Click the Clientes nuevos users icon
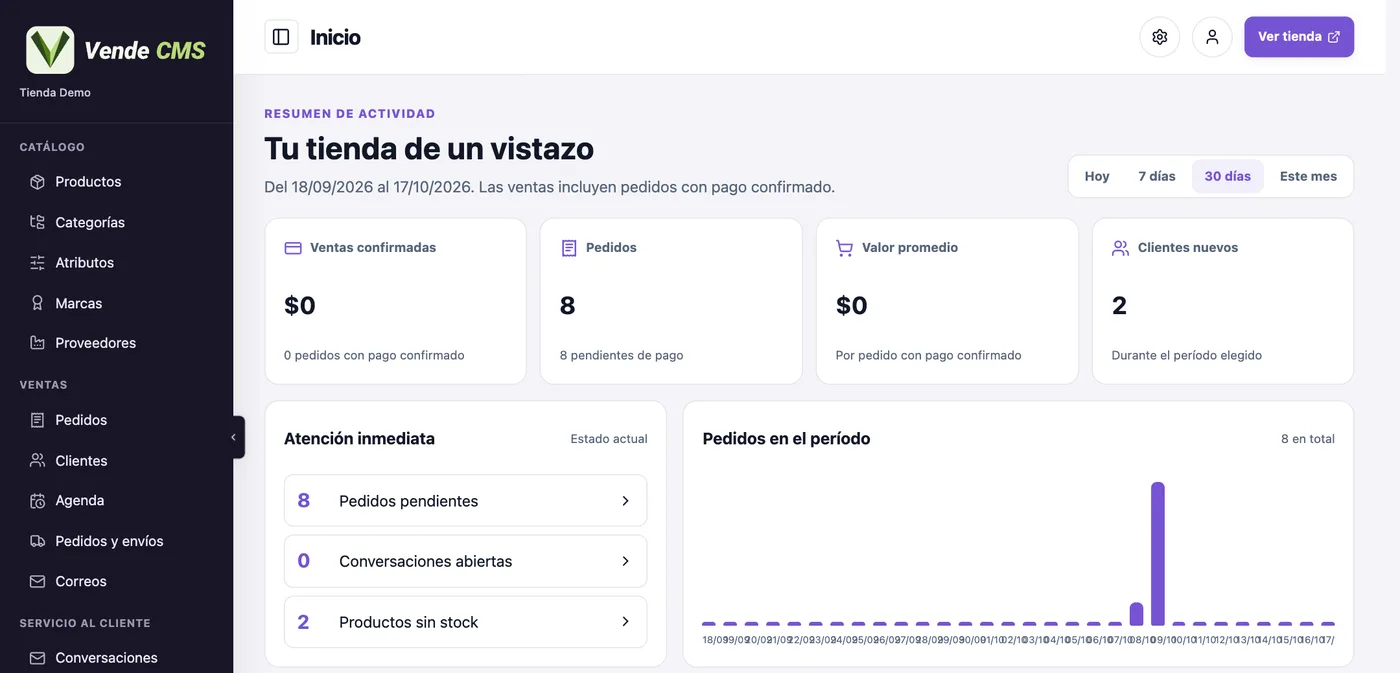This screenshot has height=673, width=1400. (x=1121, y=248)
